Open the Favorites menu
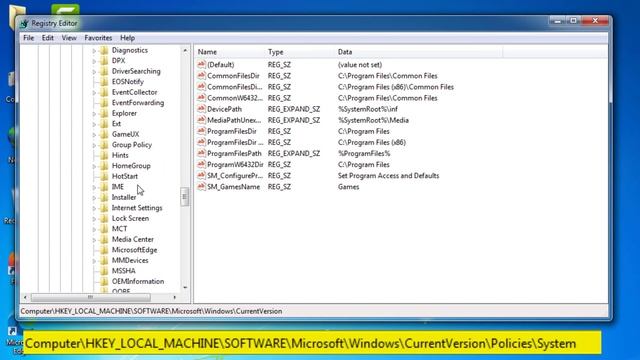The height and width of the screenshot is (360, 640). pos(98,38)
